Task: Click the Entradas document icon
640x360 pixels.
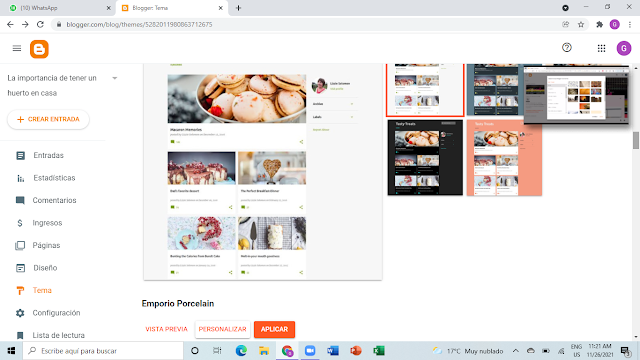Action: pyautogui.click(x=20, y=156)
